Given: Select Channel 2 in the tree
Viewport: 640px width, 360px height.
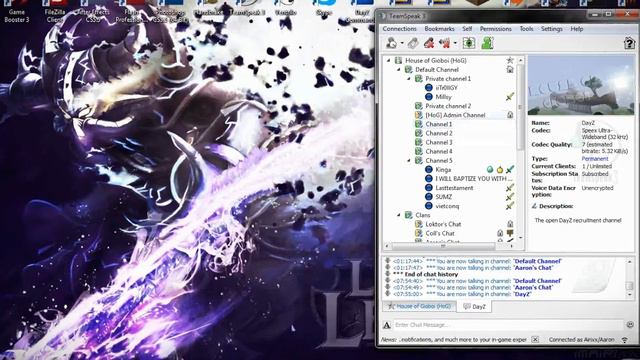Looking at the screenshot, I should [438, 133].
